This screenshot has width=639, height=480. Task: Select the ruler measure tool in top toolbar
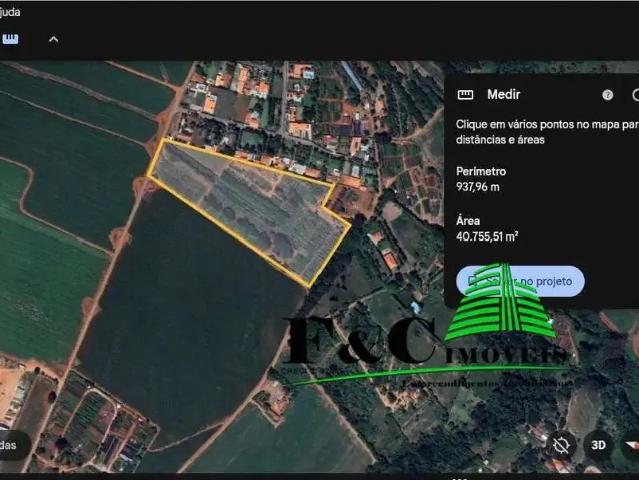point(11,39)
